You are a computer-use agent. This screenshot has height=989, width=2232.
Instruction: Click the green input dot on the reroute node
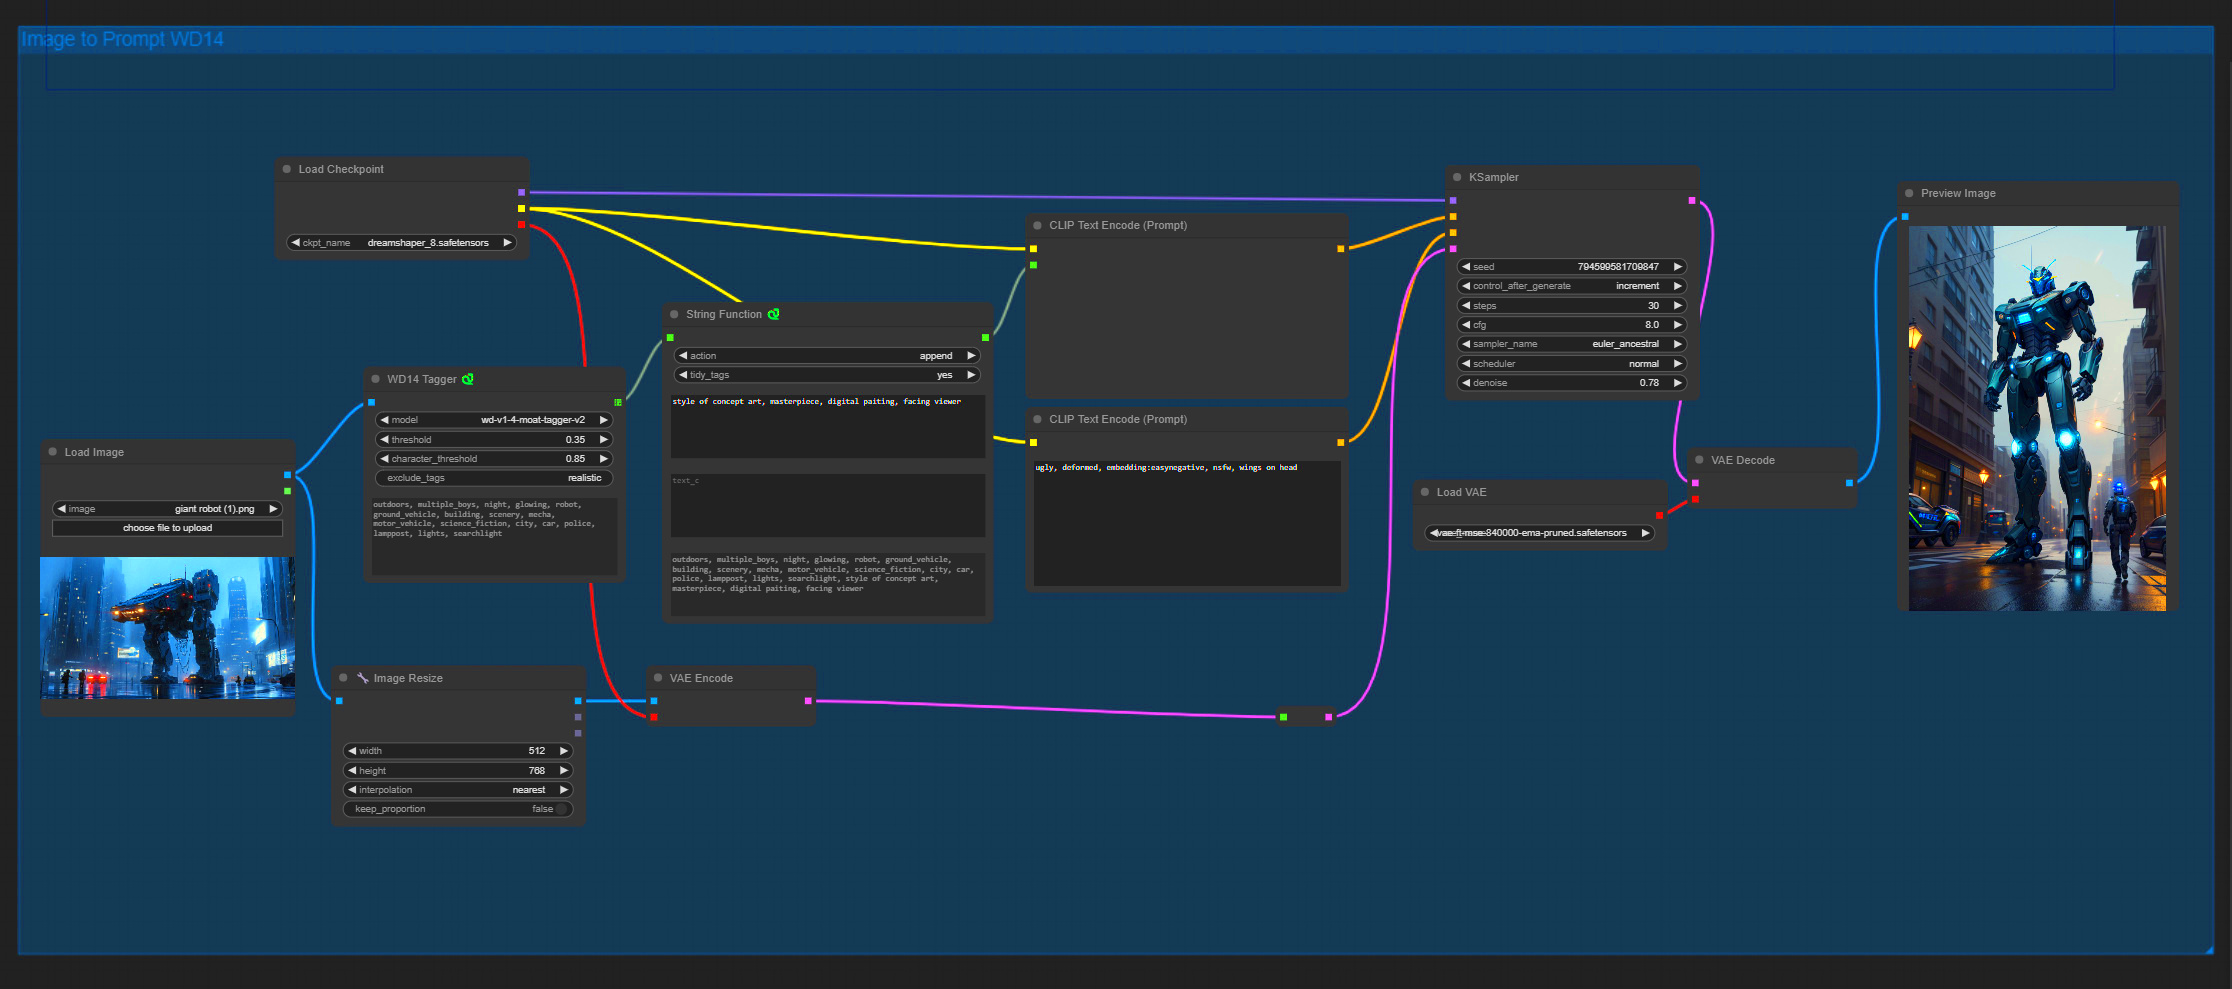(1284, 717)
